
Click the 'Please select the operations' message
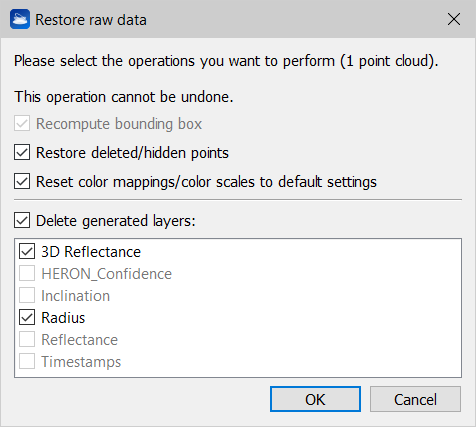pos(226,61)
